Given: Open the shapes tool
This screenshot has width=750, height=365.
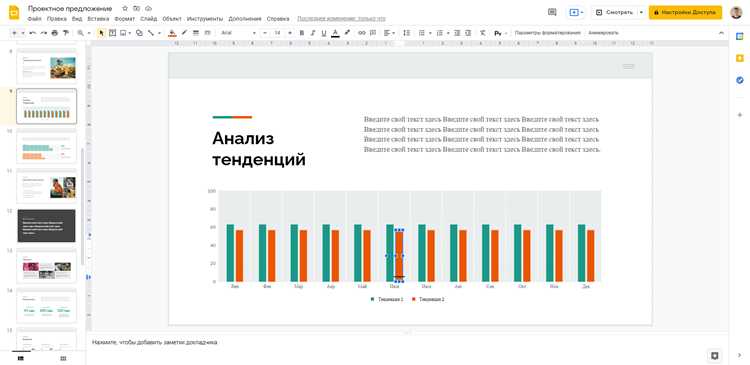Looking at the screenshot, I should 139,33.
